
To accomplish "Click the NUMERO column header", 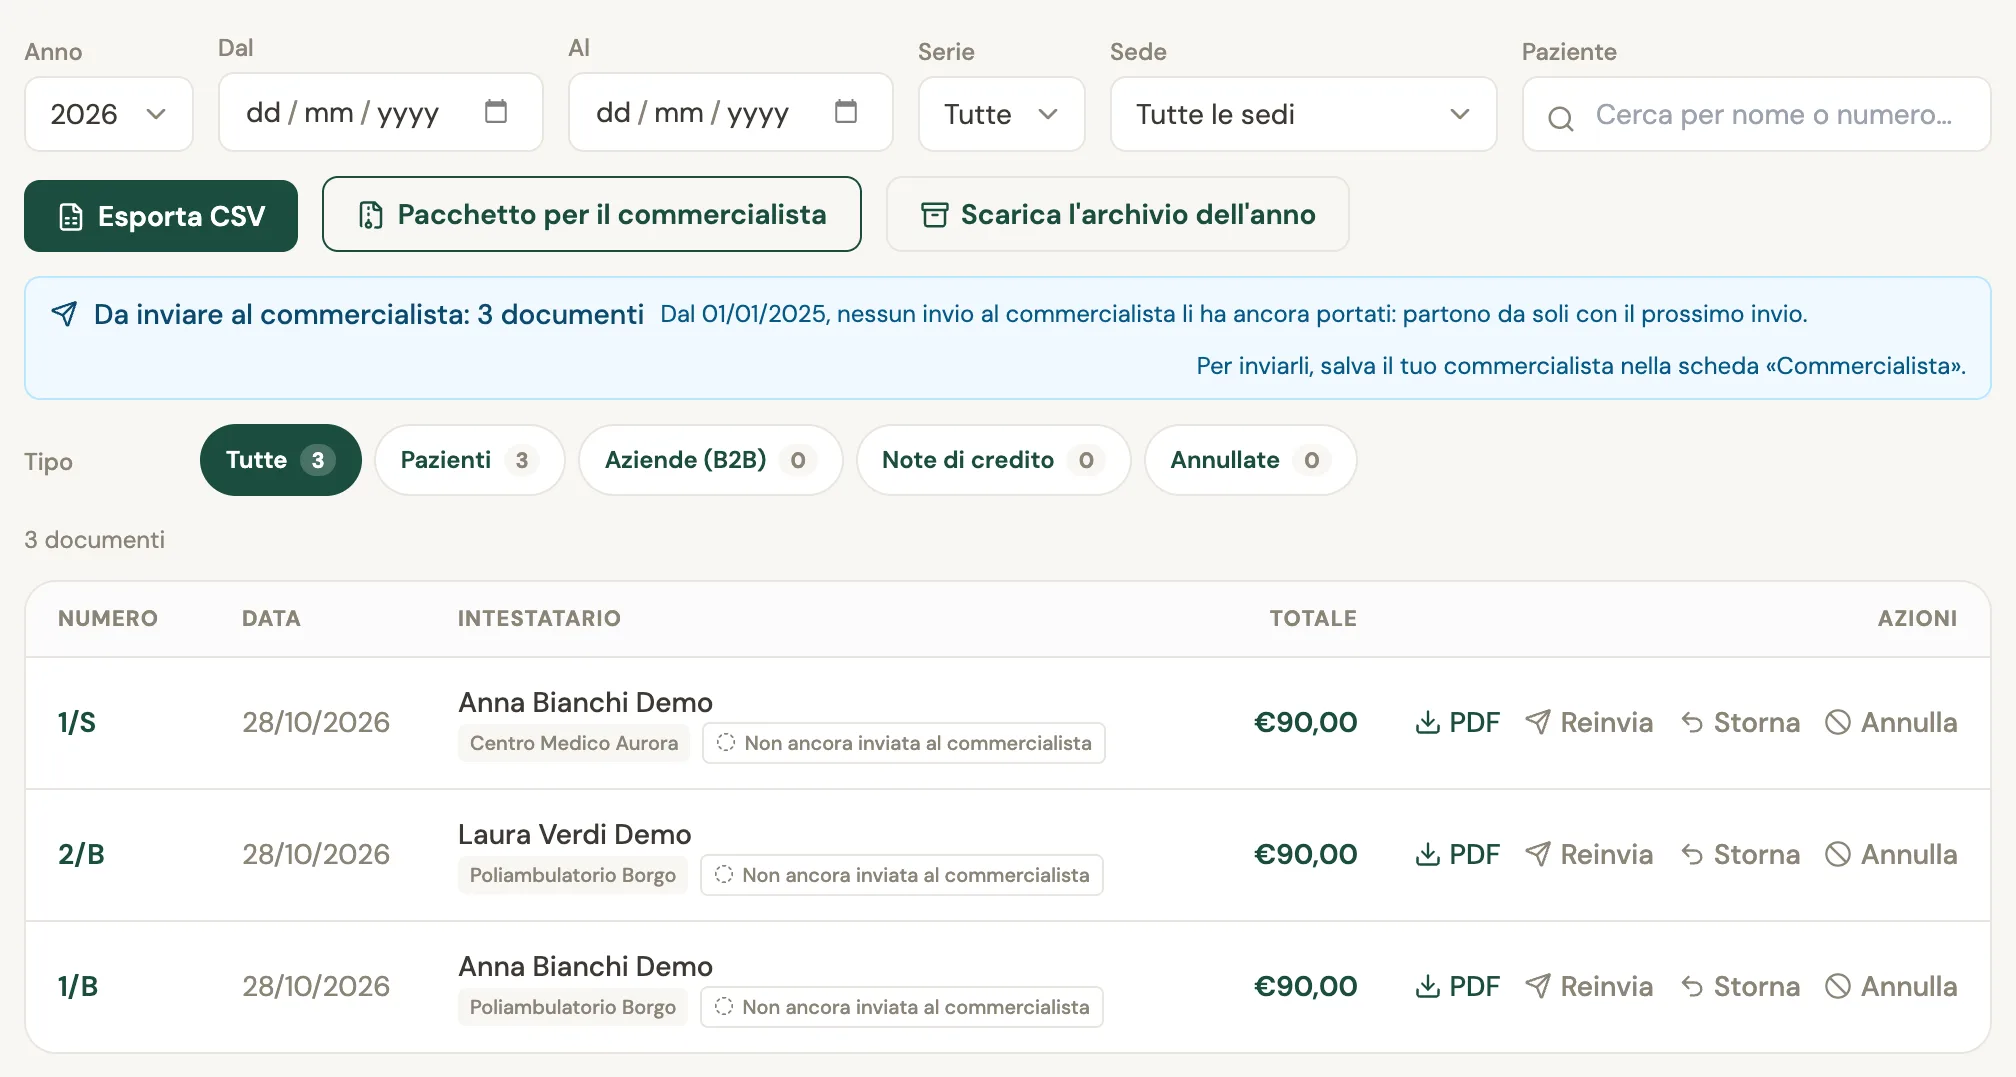I will [108, 618].
